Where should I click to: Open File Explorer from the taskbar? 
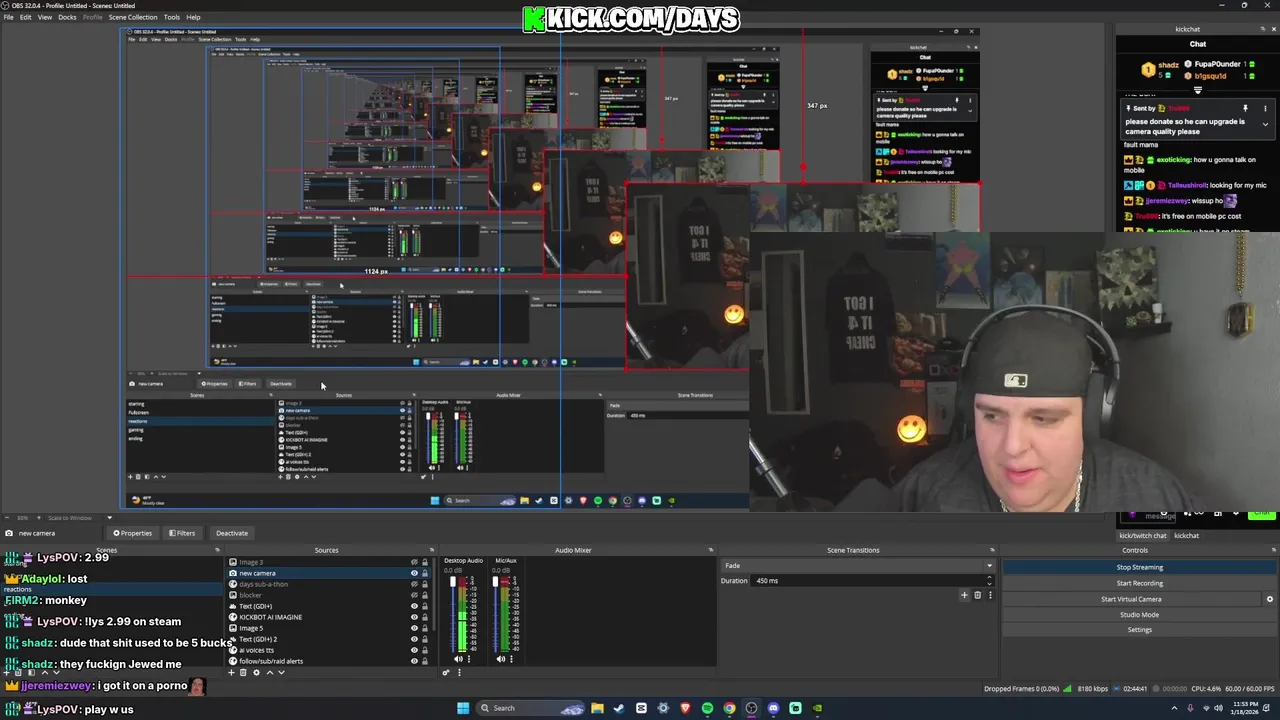[x=597, y=708]
